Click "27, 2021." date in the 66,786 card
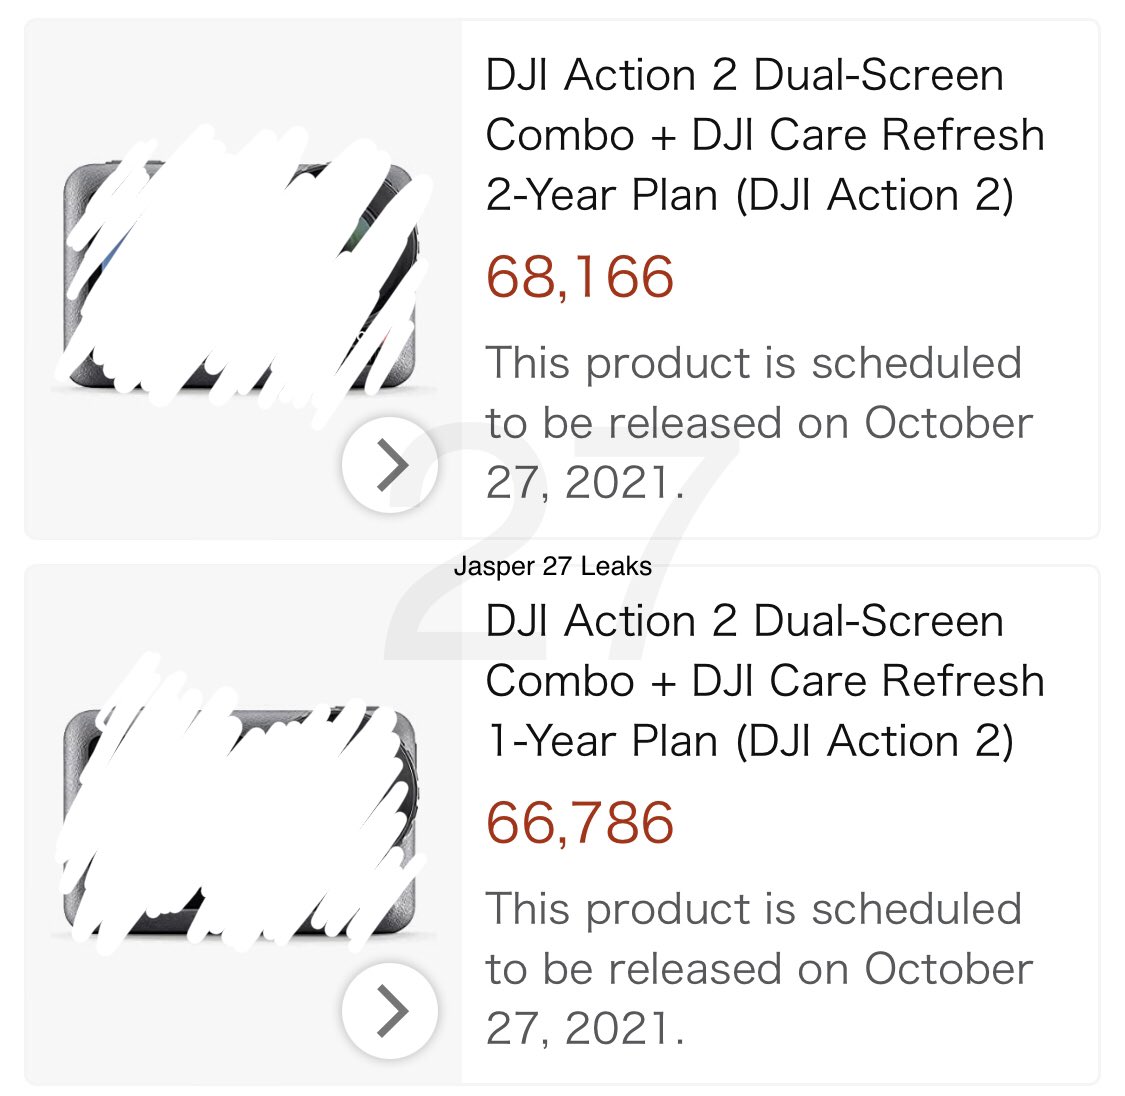This screenshot has width=1125, height=1096. pyautogui.click(x=585, y=1029)
